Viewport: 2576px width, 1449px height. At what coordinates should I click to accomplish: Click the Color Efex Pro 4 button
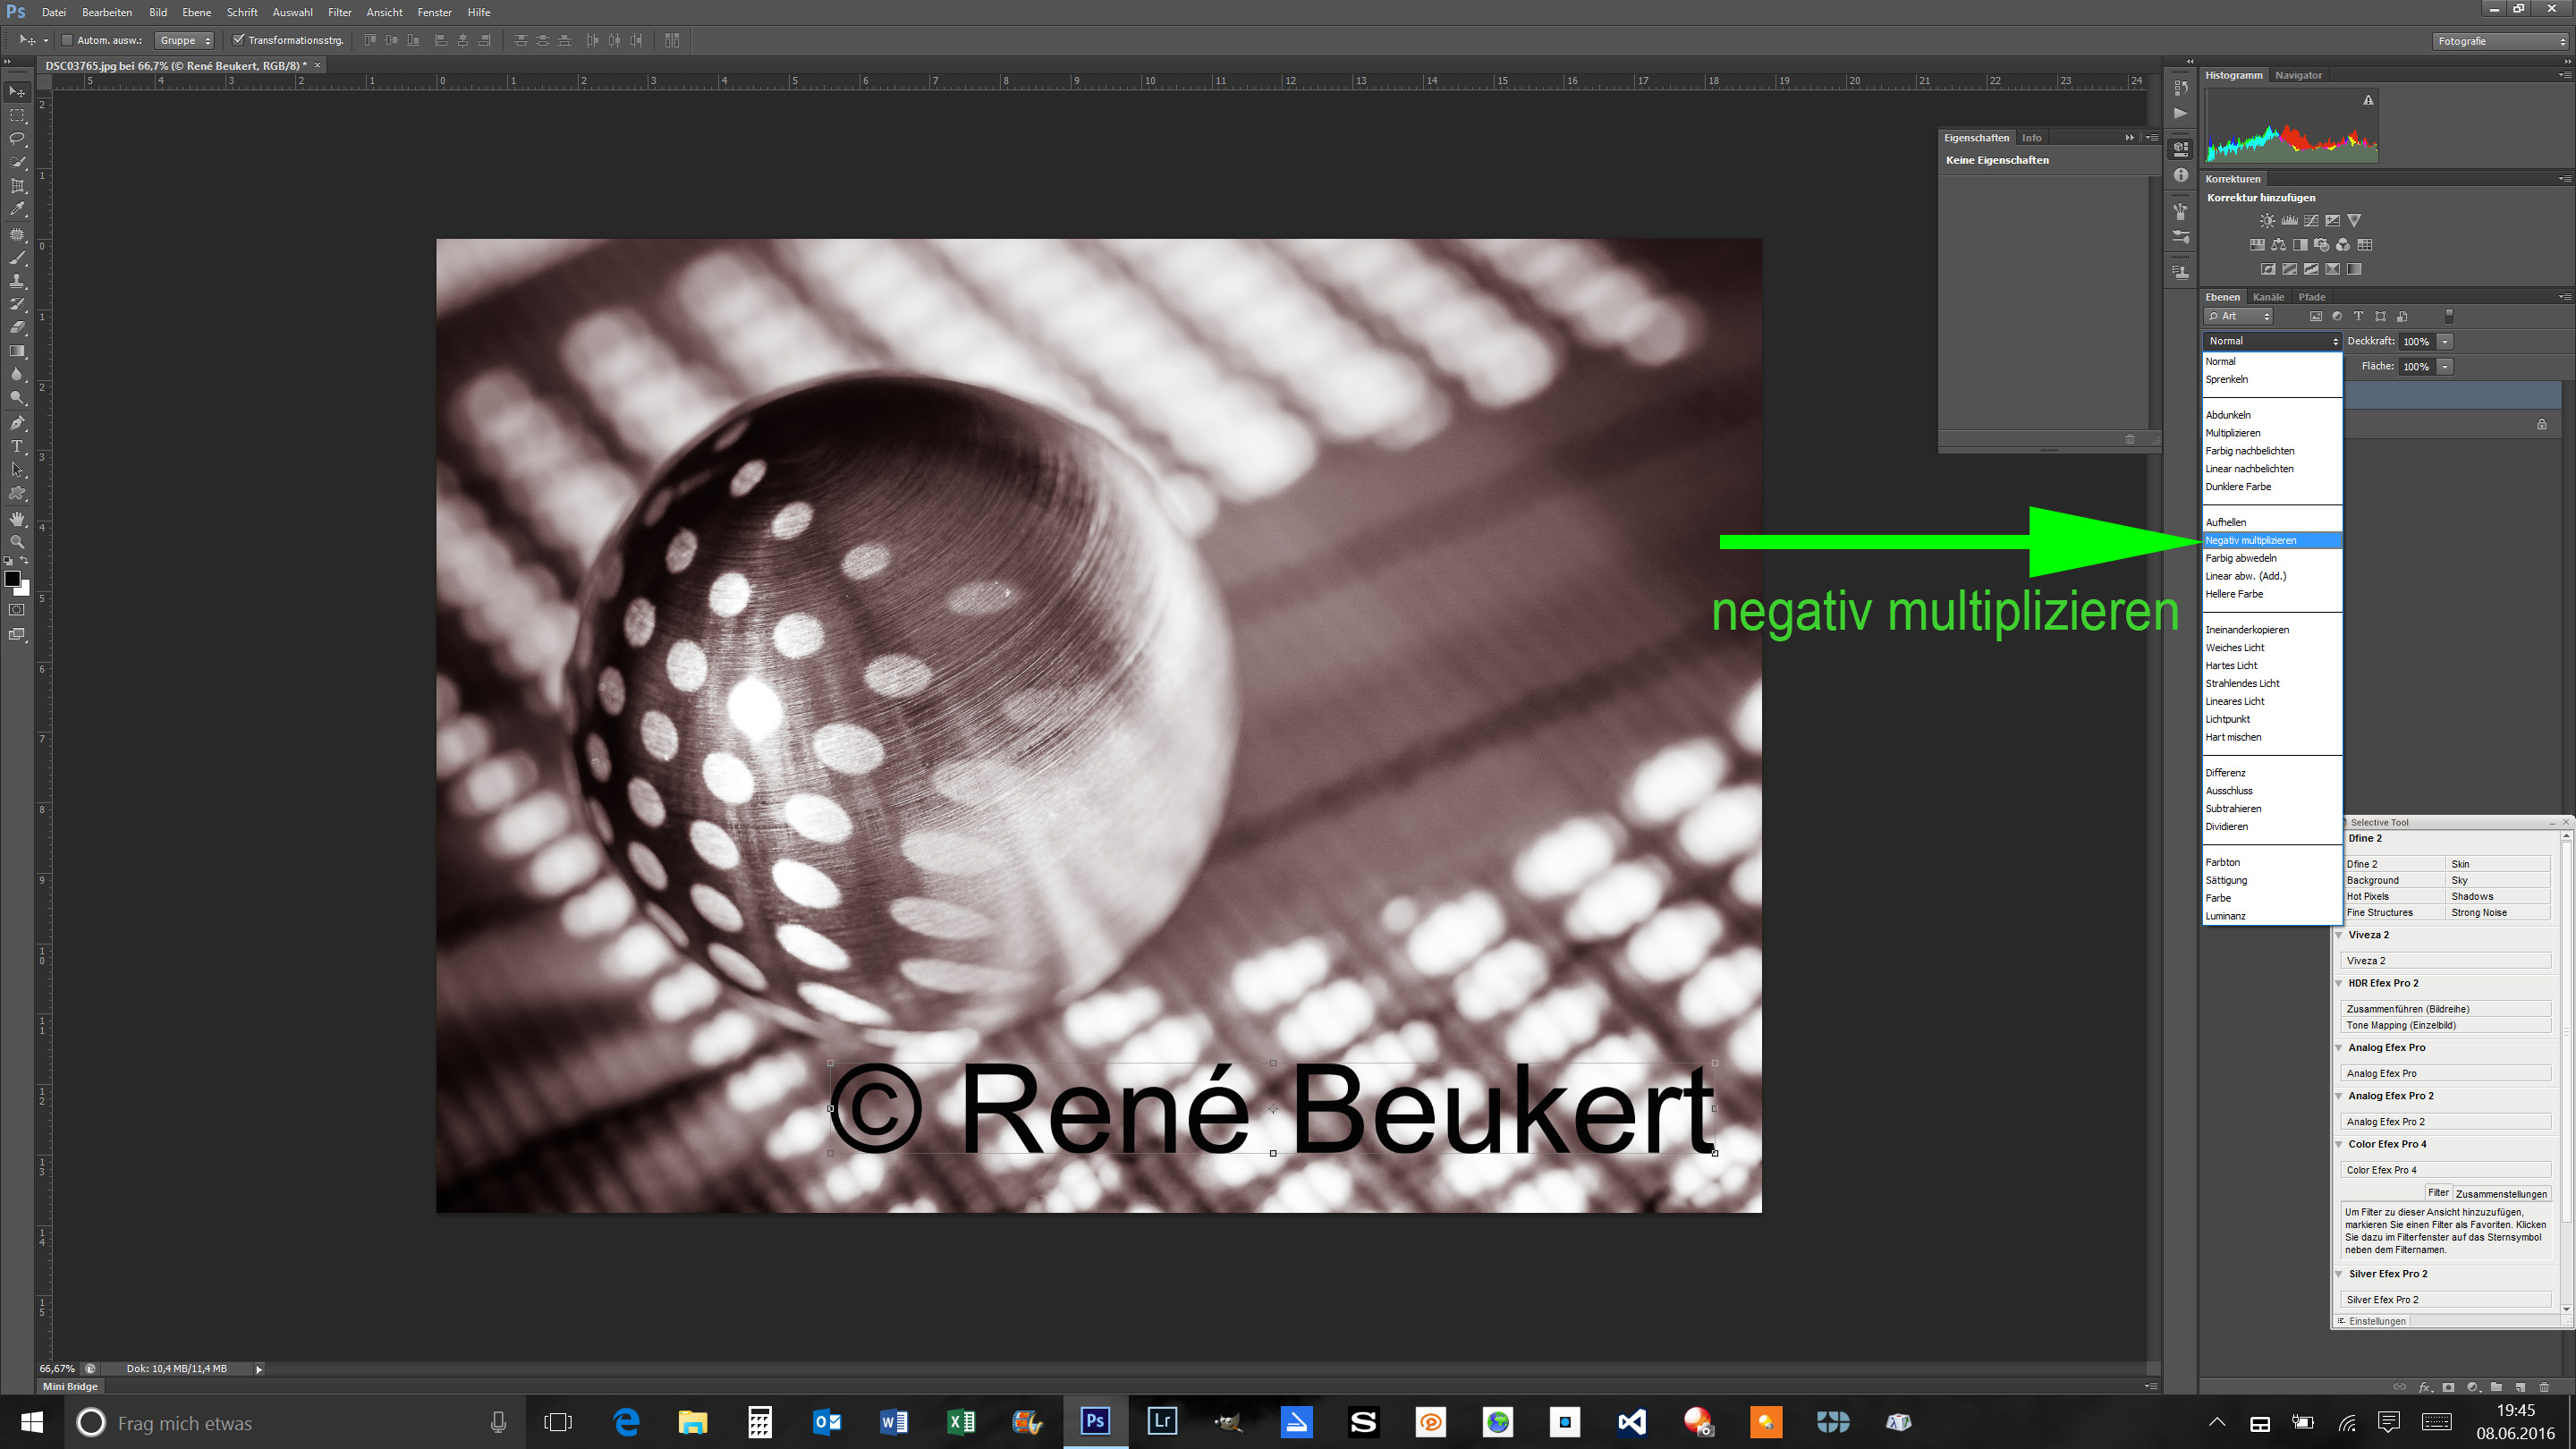[2446, 1170]
